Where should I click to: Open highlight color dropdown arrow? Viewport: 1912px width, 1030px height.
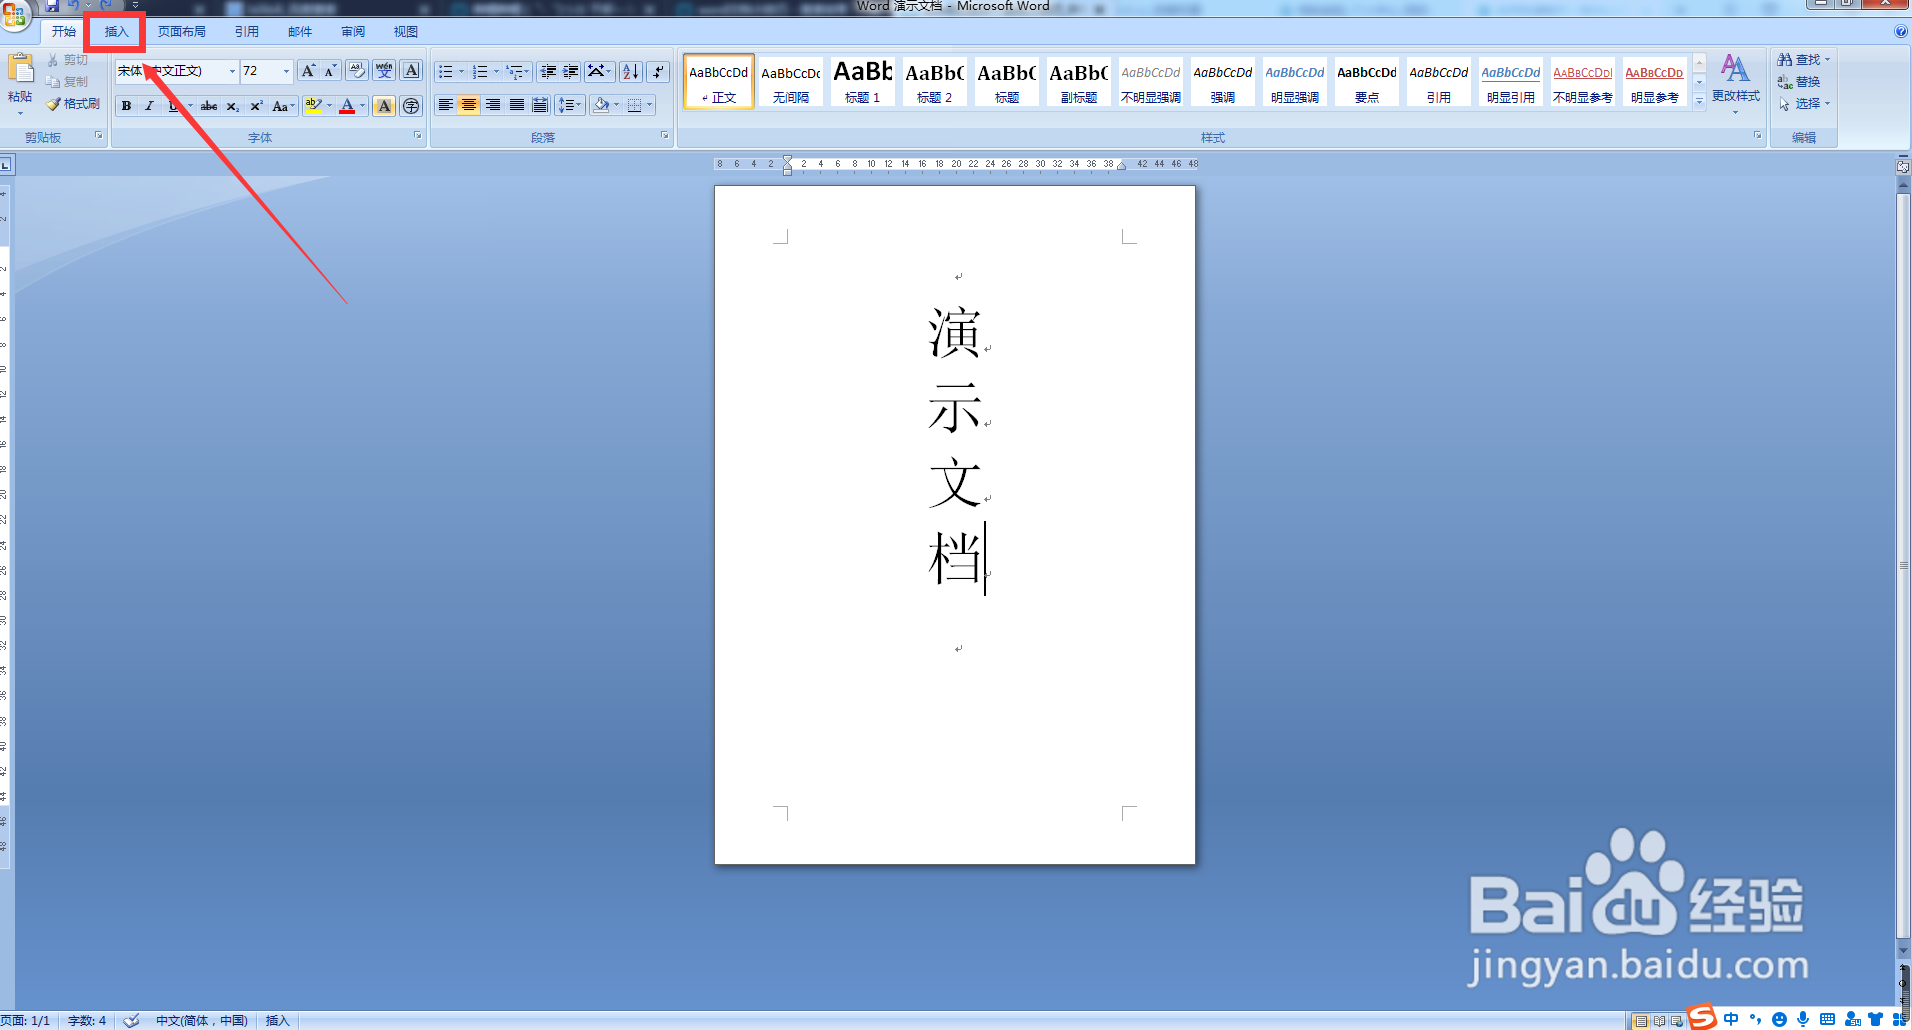pyautogui.click(x=330, y=106)
